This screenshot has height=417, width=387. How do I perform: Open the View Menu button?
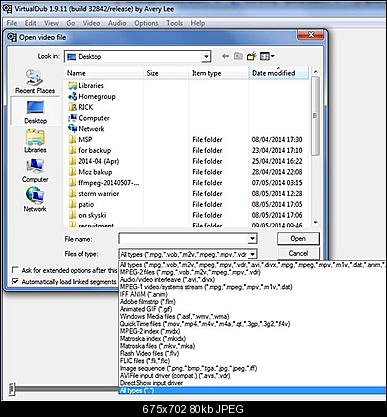pyautogui.click(x=267, y=56)
